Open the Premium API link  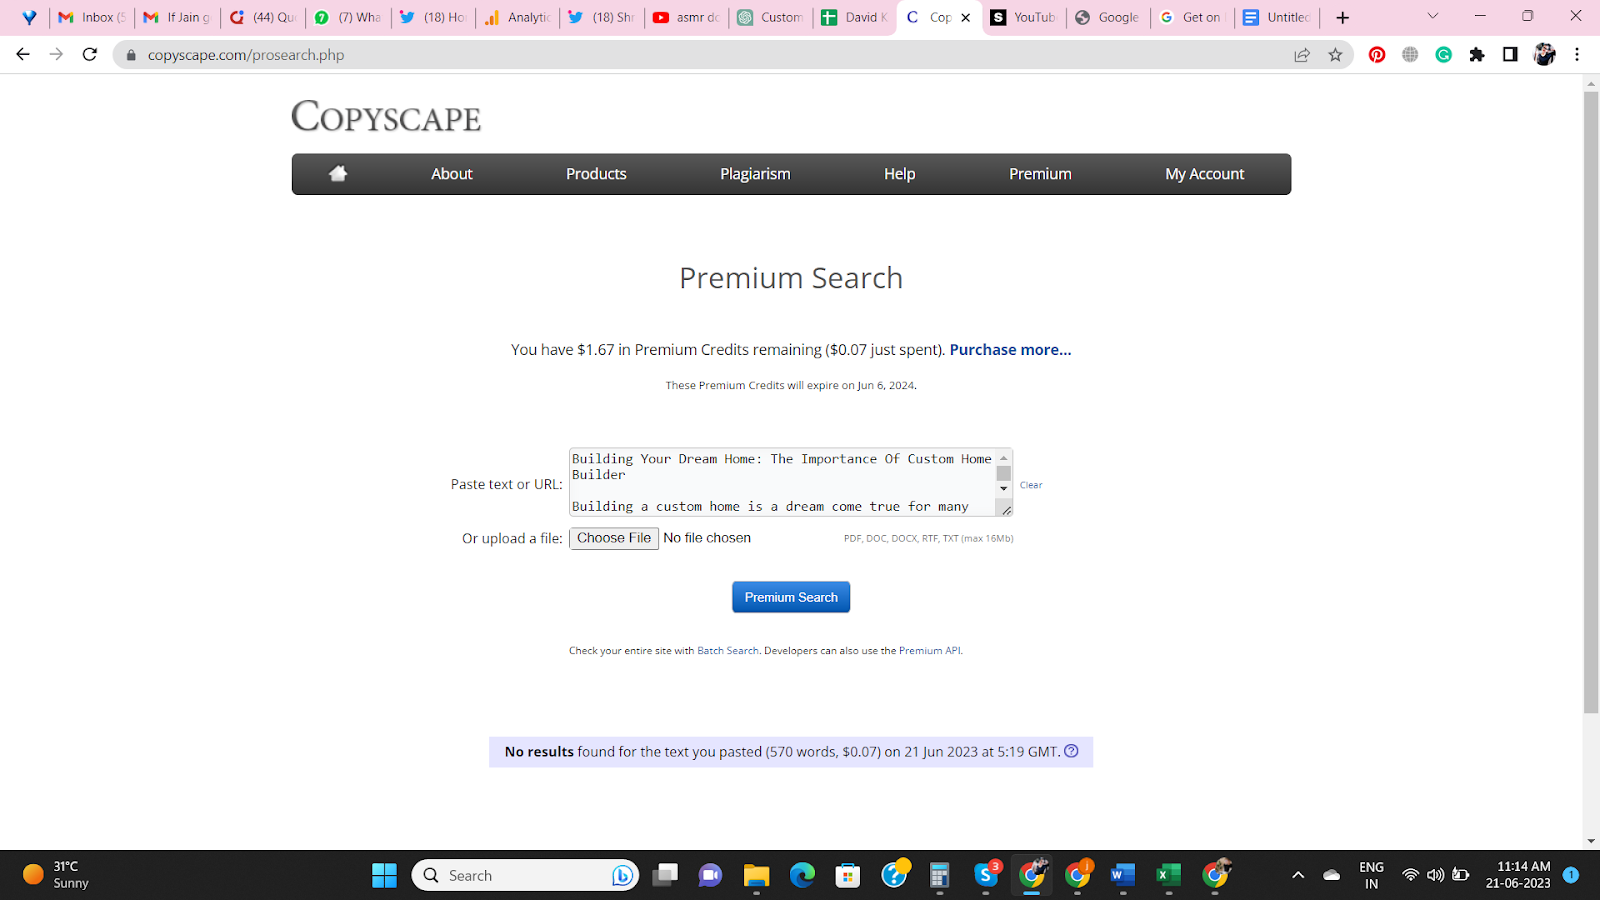click(929, 651)
